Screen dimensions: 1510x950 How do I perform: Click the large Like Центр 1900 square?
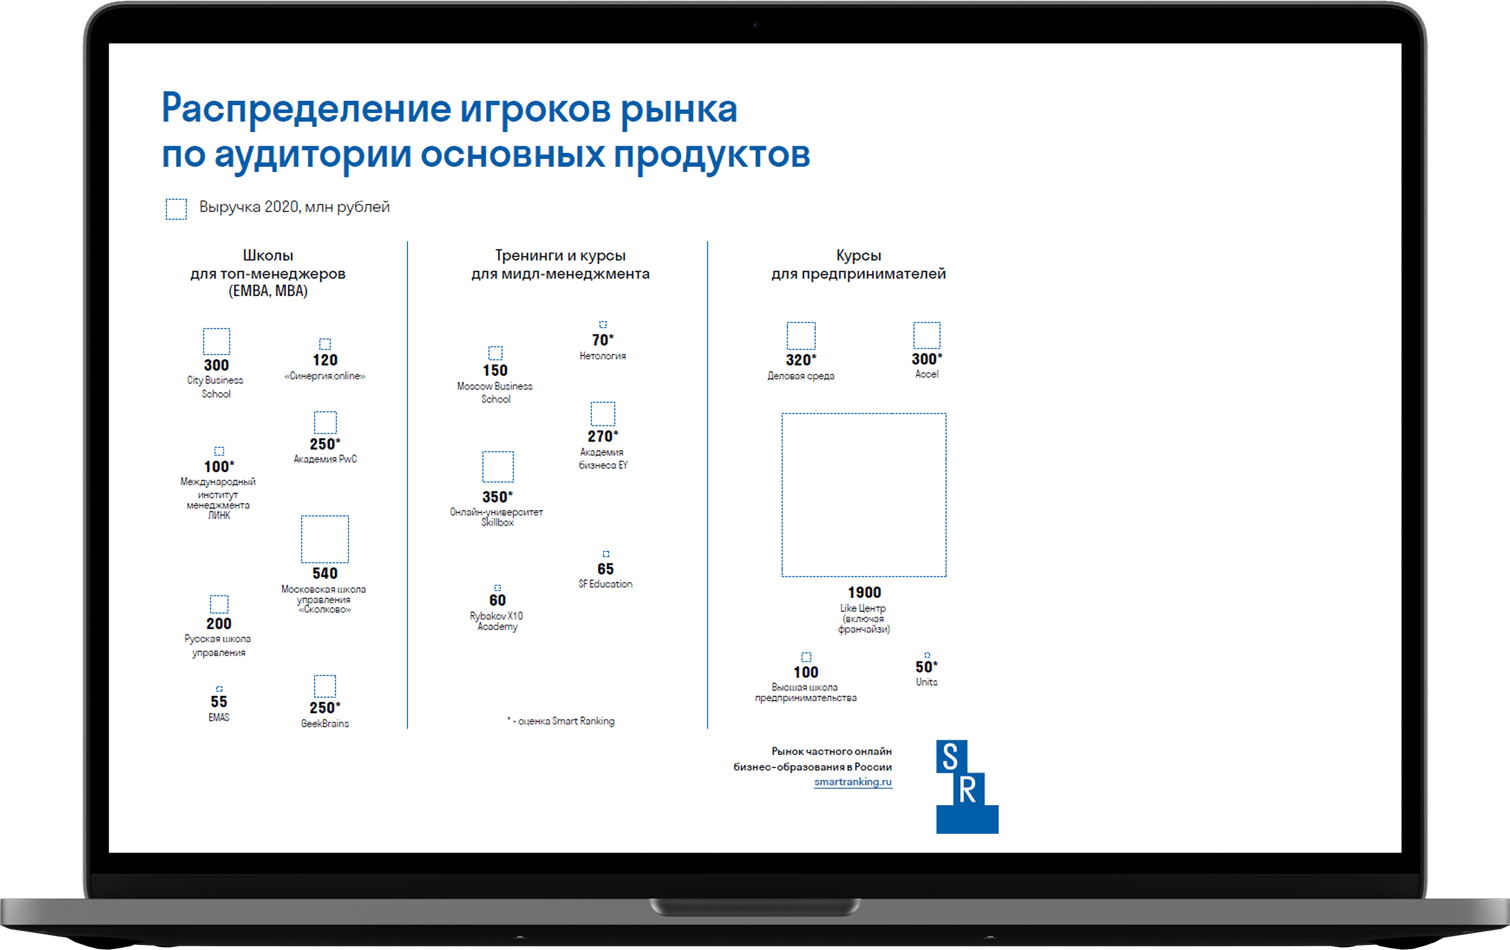click(x=864, y=495)
